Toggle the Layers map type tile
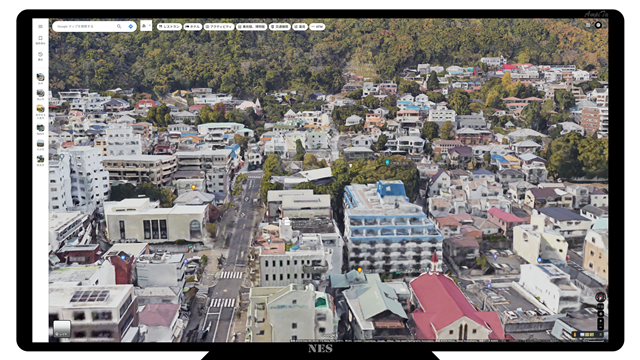Screen dimensions: 640x360 tap(62, 329)
